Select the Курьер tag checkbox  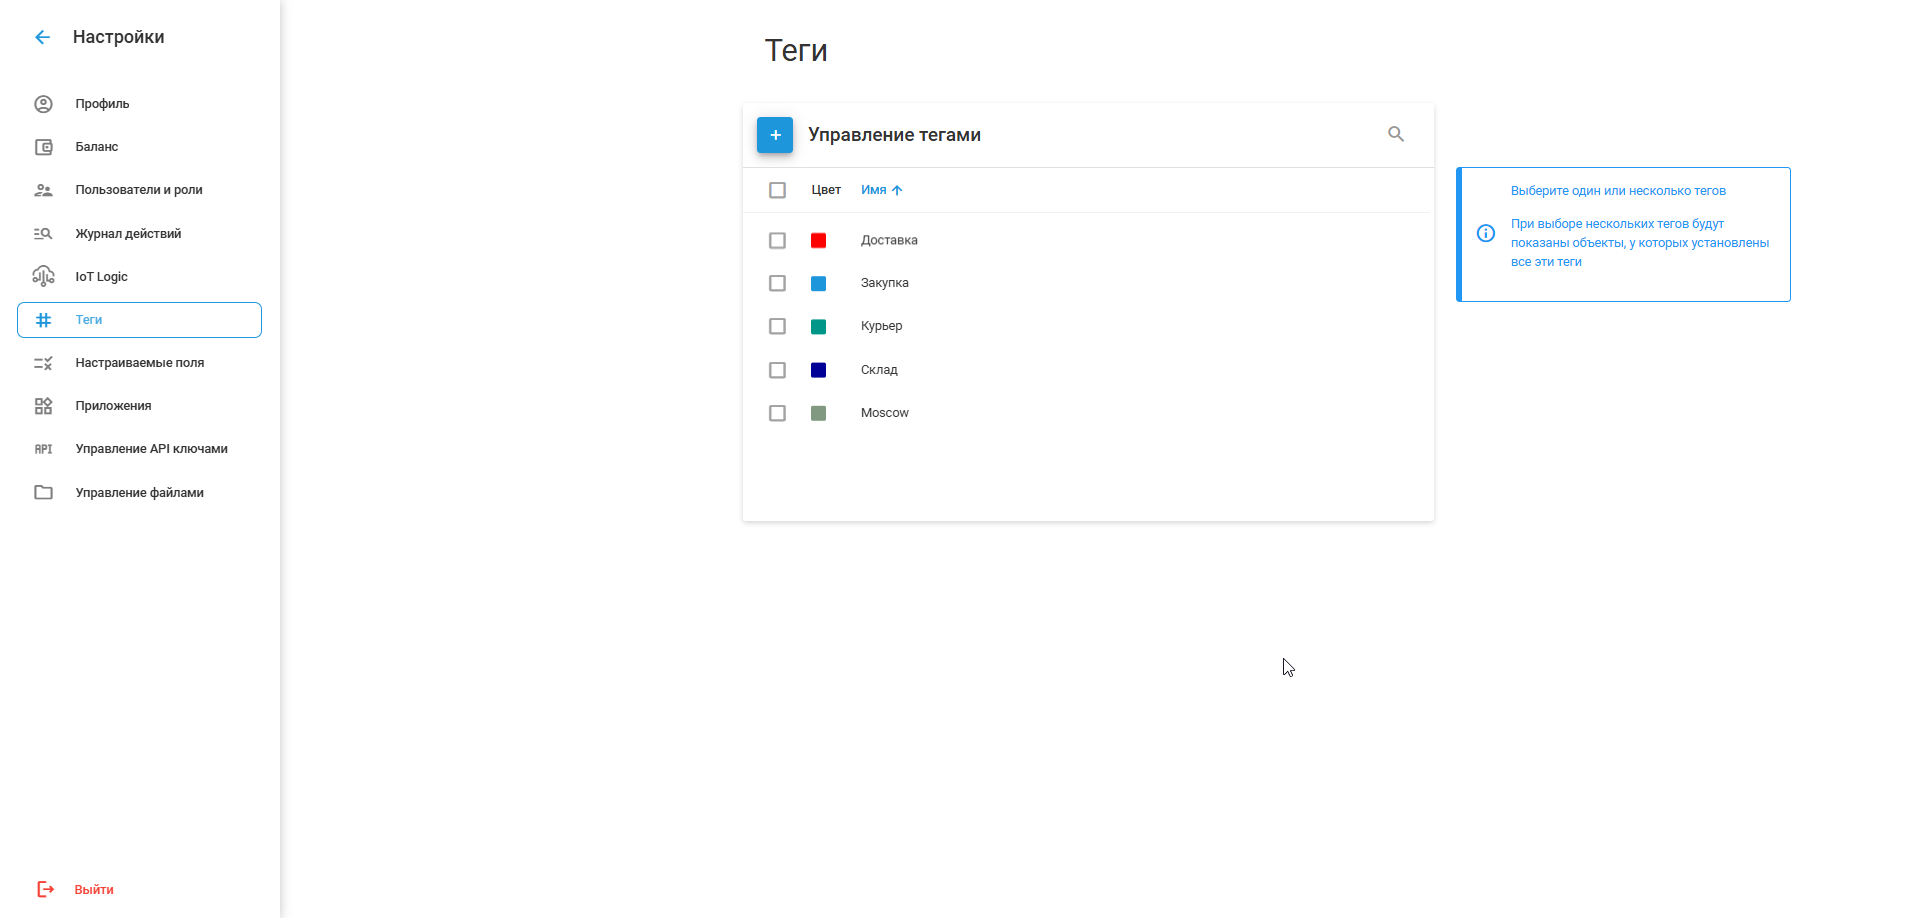click(x=777, y=327)
